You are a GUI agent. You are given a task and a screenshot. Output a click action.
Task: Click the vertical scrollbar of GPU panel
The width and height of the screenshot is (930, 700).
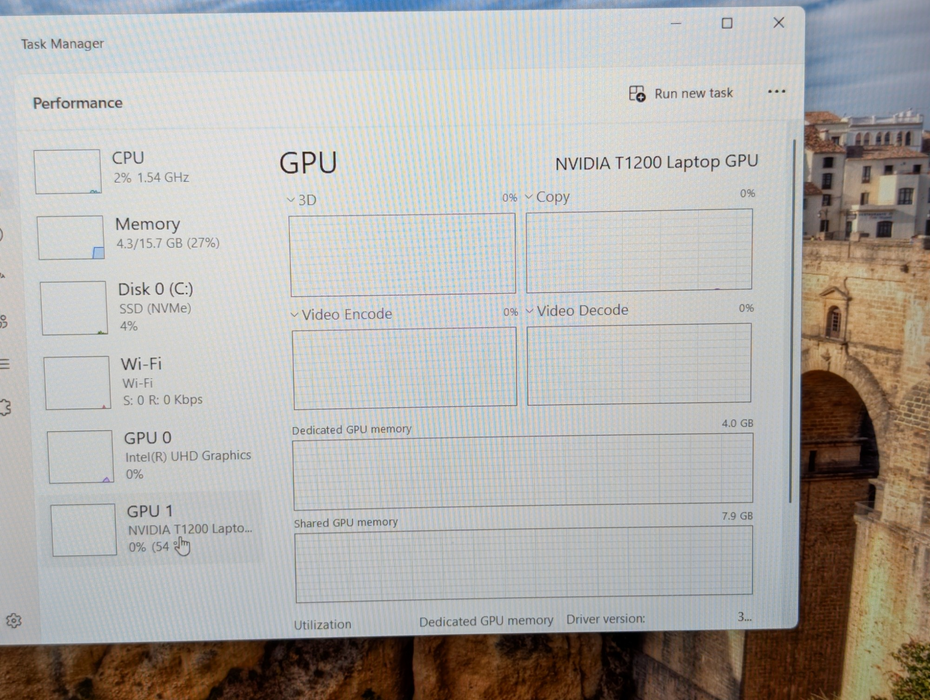(791, 320)
